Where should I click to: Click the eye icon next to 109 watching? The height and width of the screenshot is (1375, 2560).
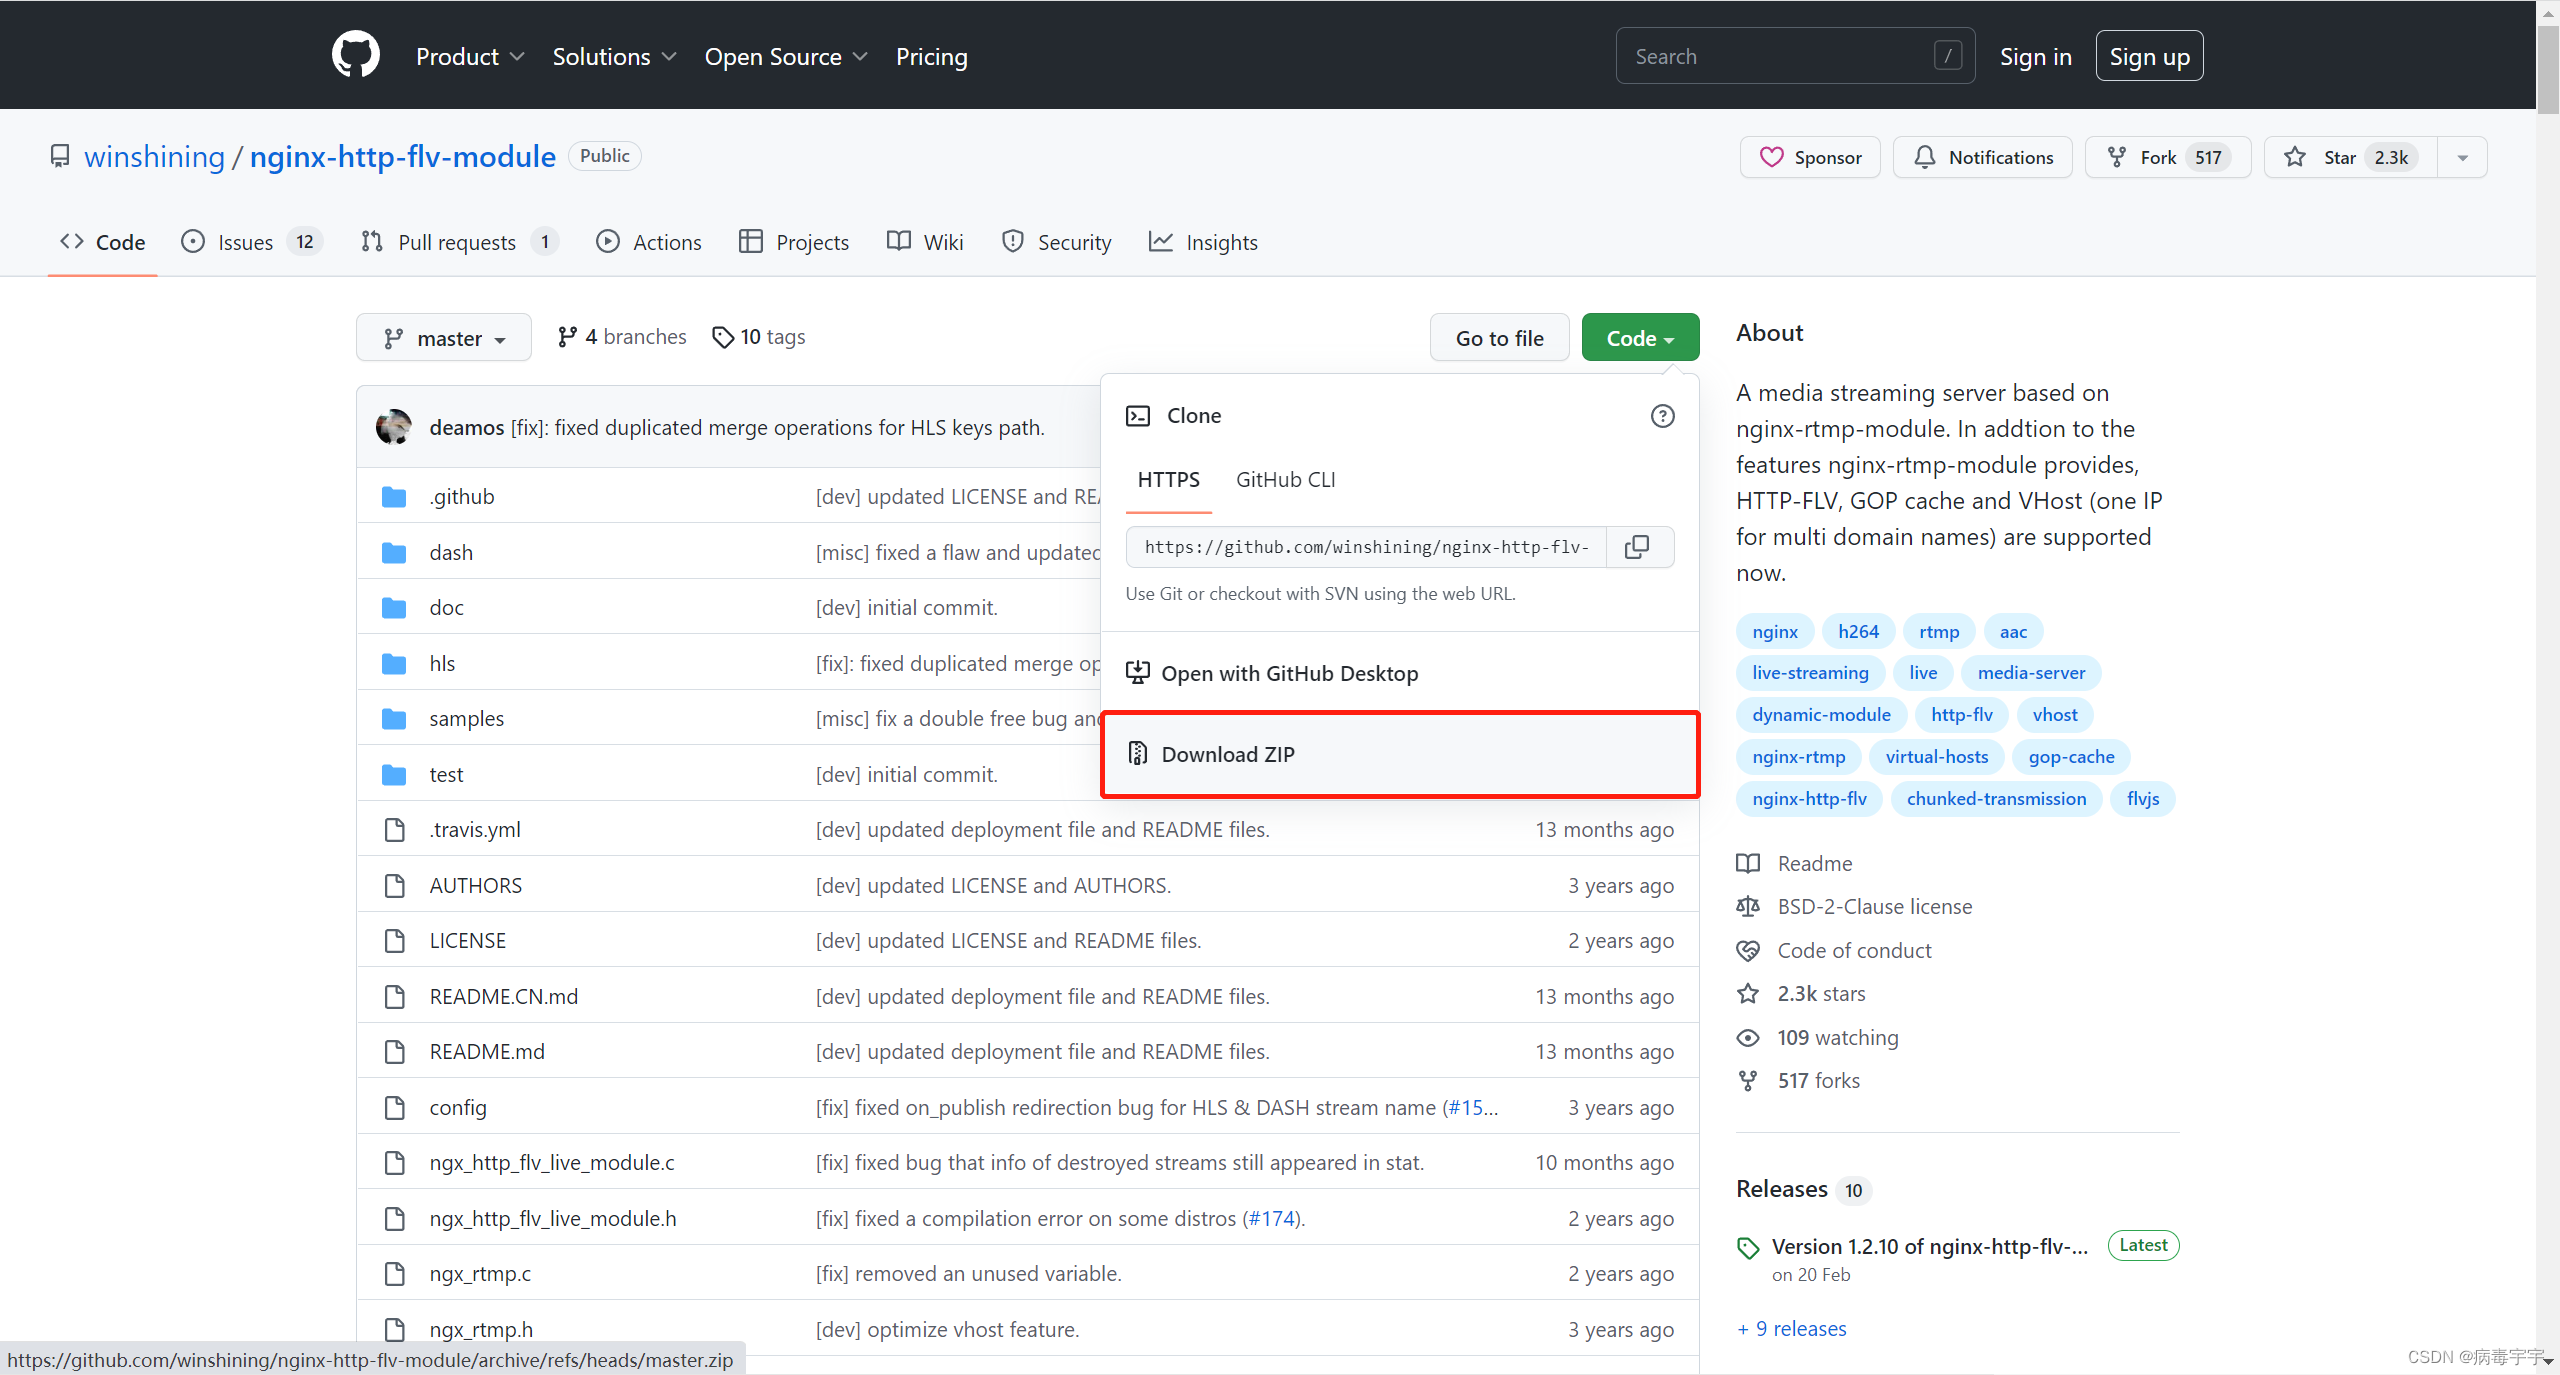[1748, 1038]
